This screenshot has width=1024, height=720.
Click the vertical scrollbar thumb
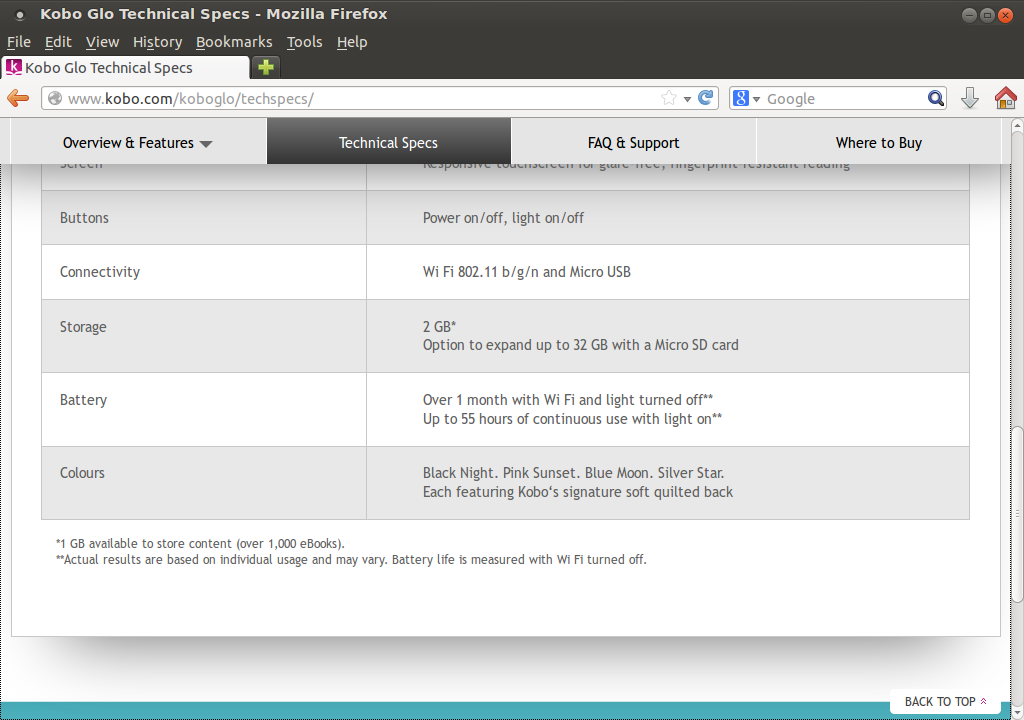click(x=1017, y=514)
